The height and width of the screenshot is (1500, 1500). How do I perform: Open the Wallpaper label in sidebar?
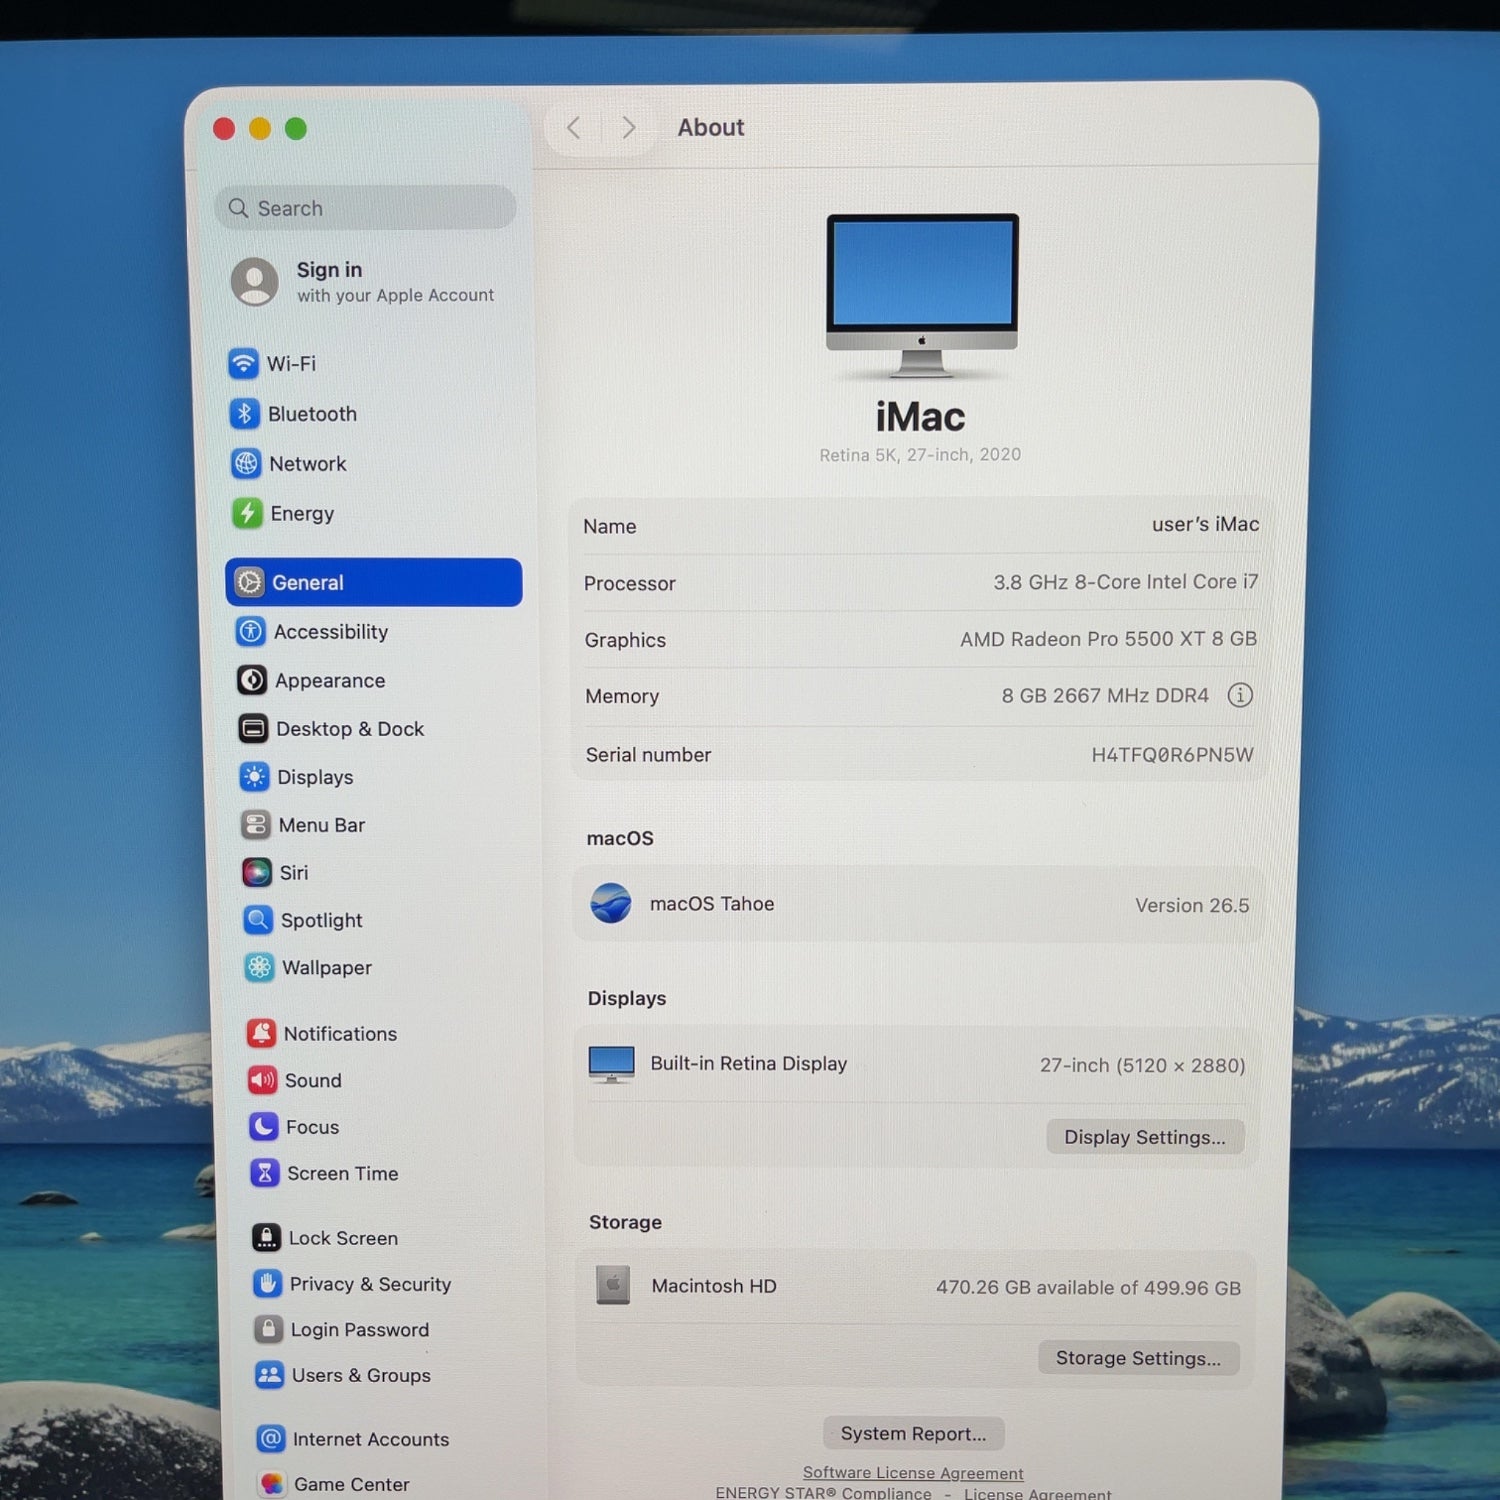[327, 968]
